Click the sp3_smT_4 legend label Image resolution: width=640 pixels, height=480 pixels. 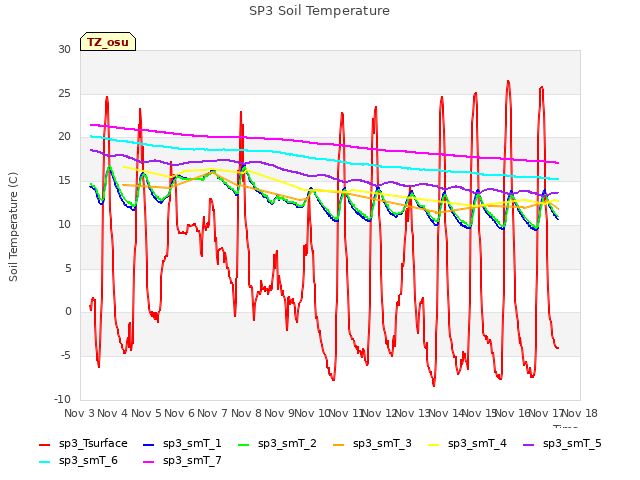(477, 444)
